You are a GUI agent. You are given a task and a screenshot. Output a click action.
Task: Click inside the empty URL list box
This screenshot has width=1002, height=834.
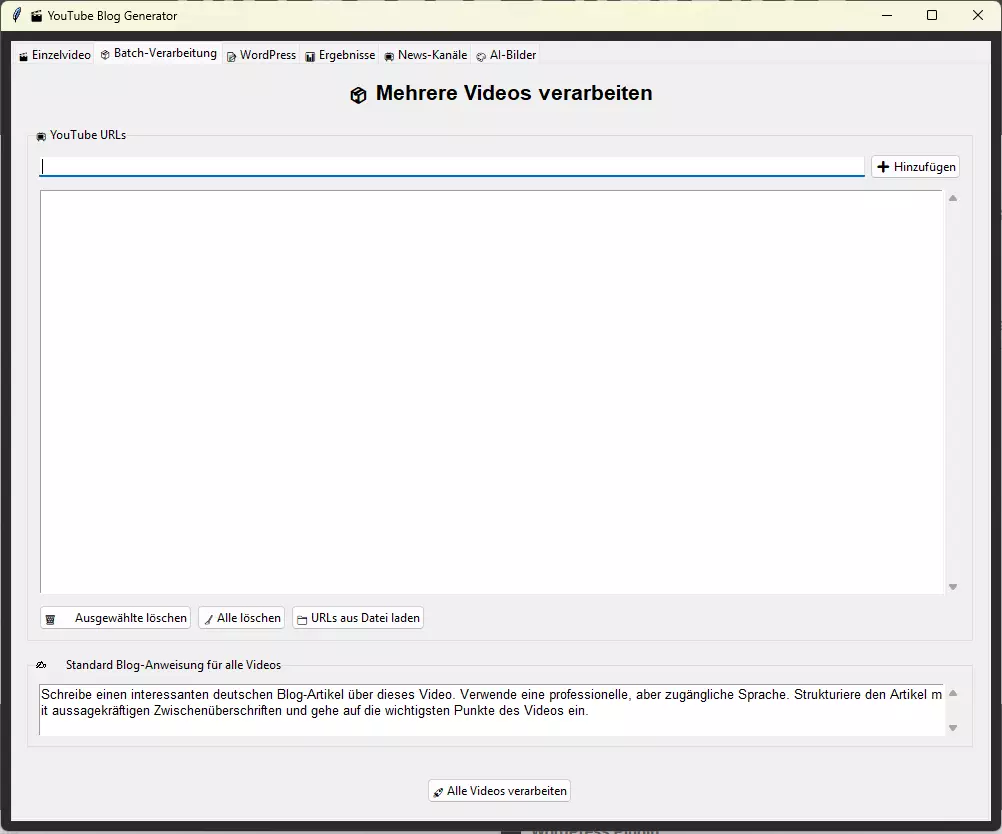[491, 392]
